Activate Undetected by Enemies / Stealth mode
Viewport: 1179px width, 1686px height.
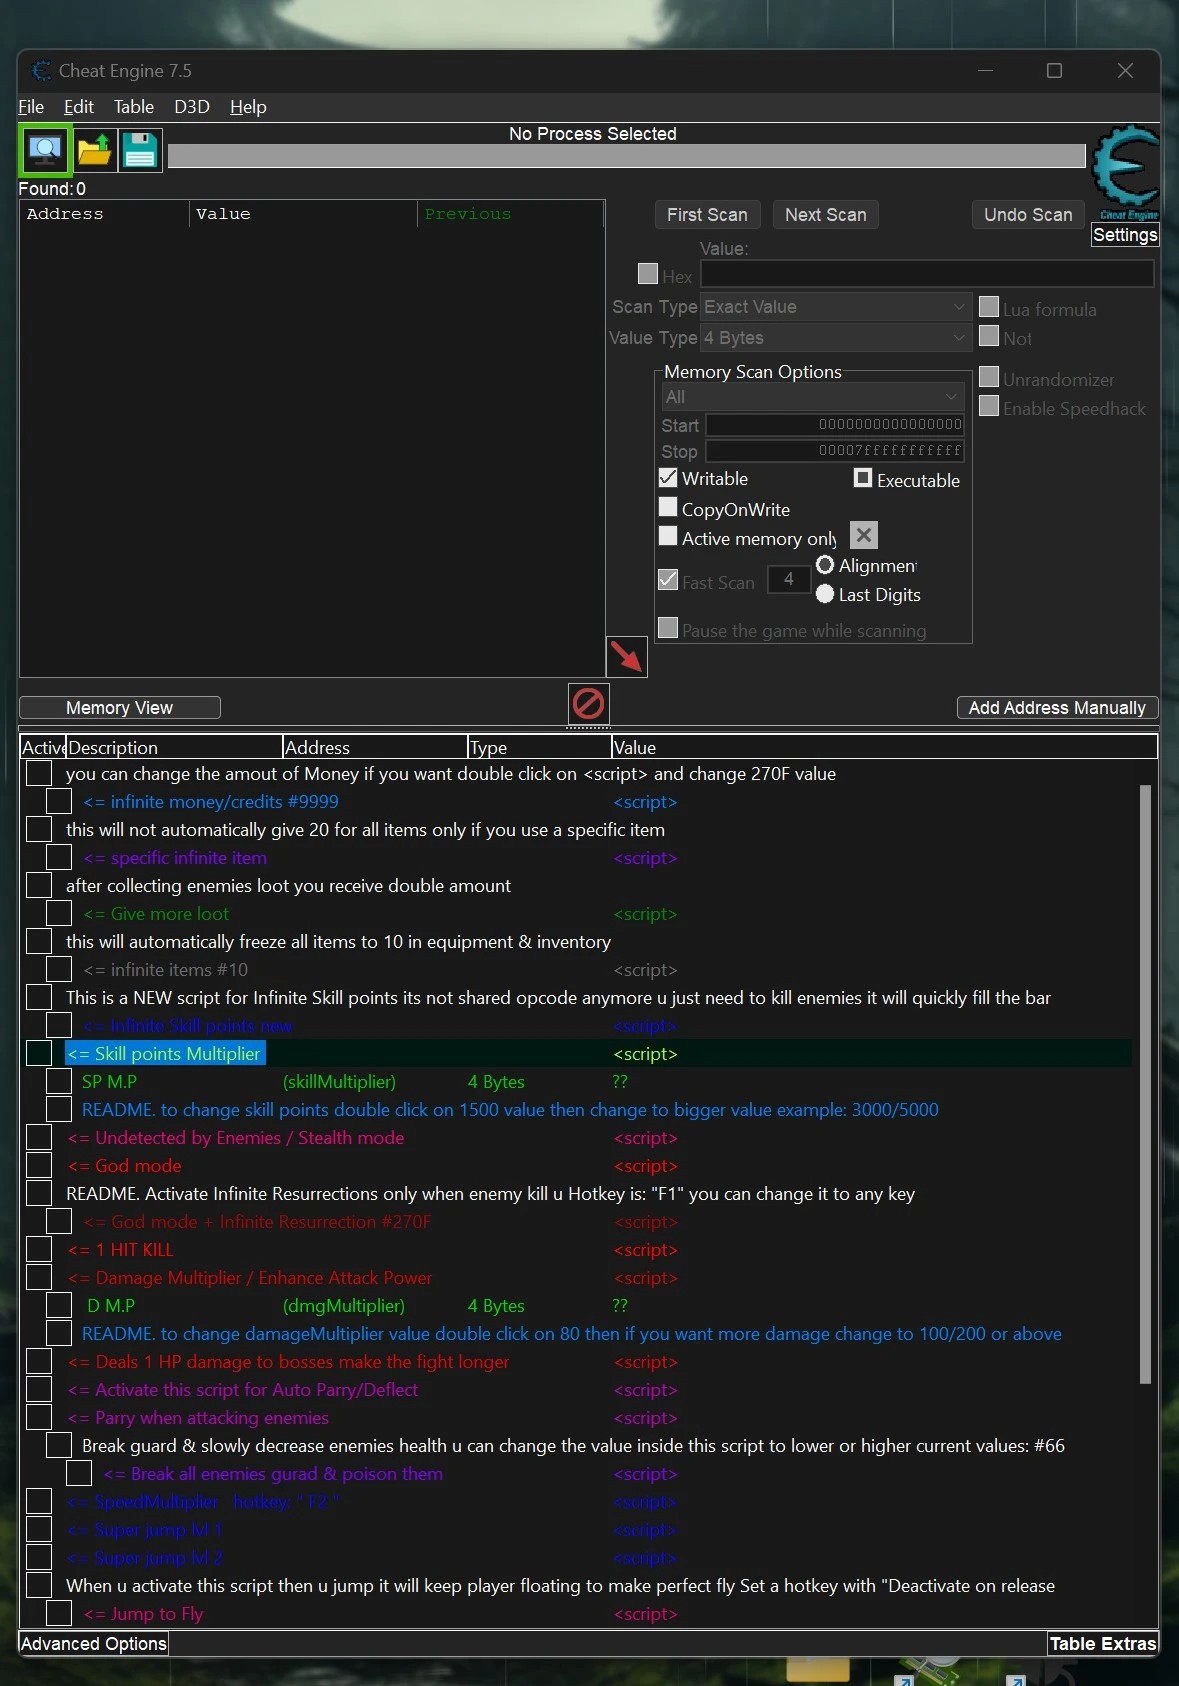[39, 1137]
